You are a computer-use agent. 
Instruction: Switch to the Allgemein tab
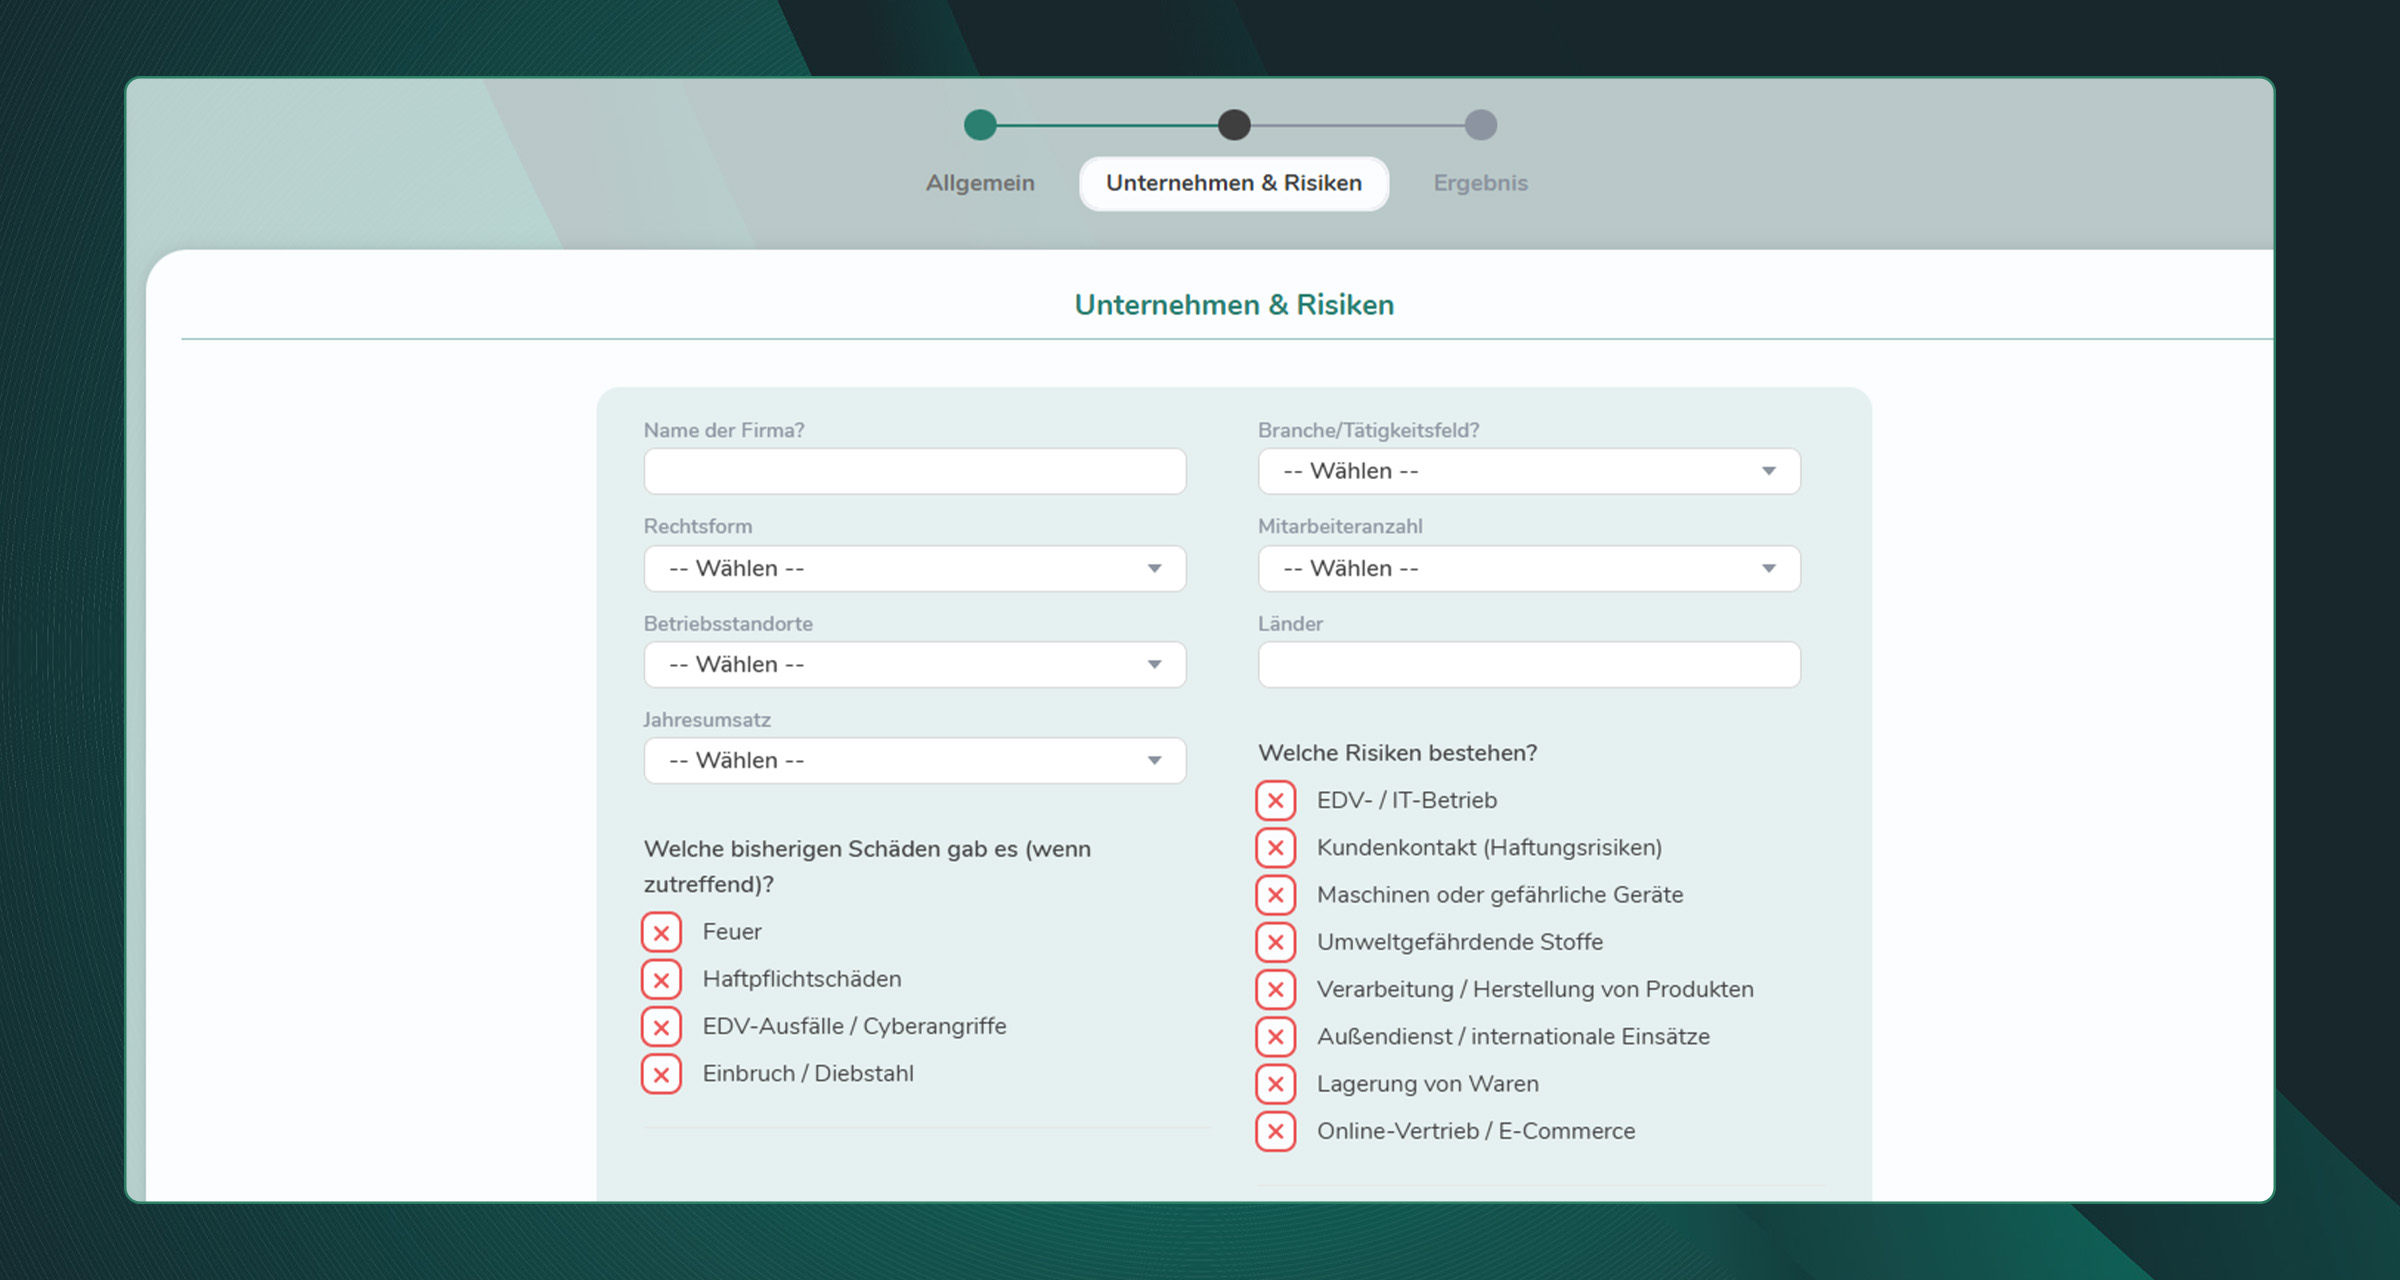[980, 182]
